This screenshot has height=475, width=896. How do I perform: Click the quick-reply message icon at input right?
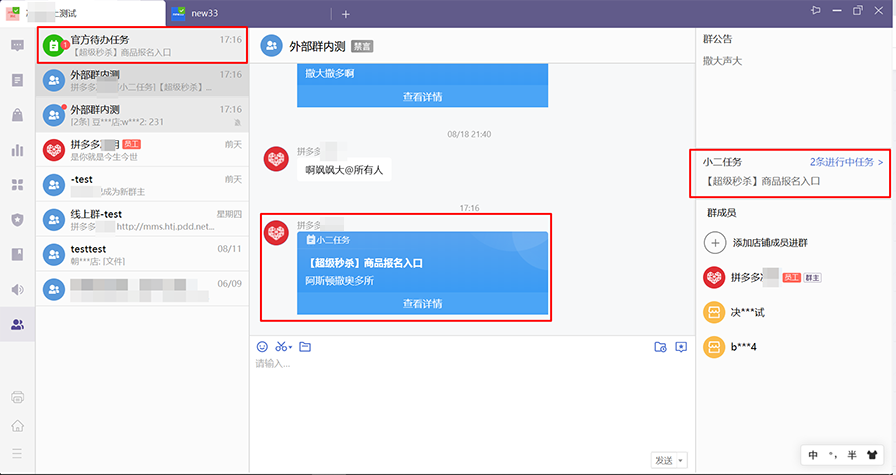(x=681, y=346)
